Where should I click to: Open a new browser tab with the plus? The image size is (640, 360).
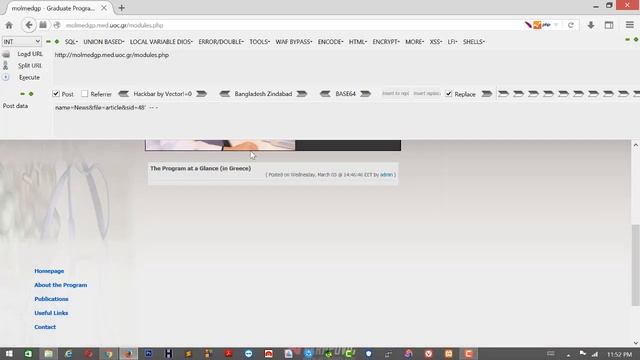tap(121, 8)
